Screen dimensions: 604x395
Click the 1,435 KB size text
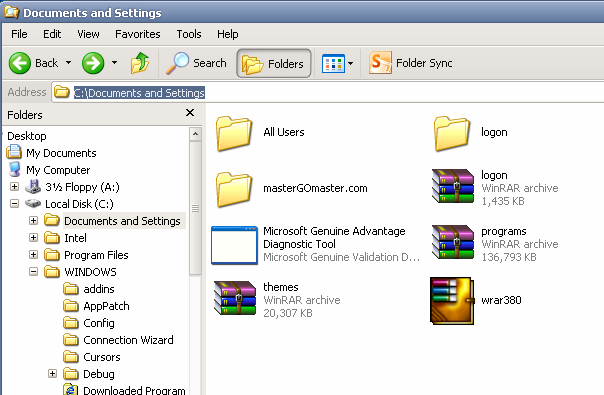point(503,201)
